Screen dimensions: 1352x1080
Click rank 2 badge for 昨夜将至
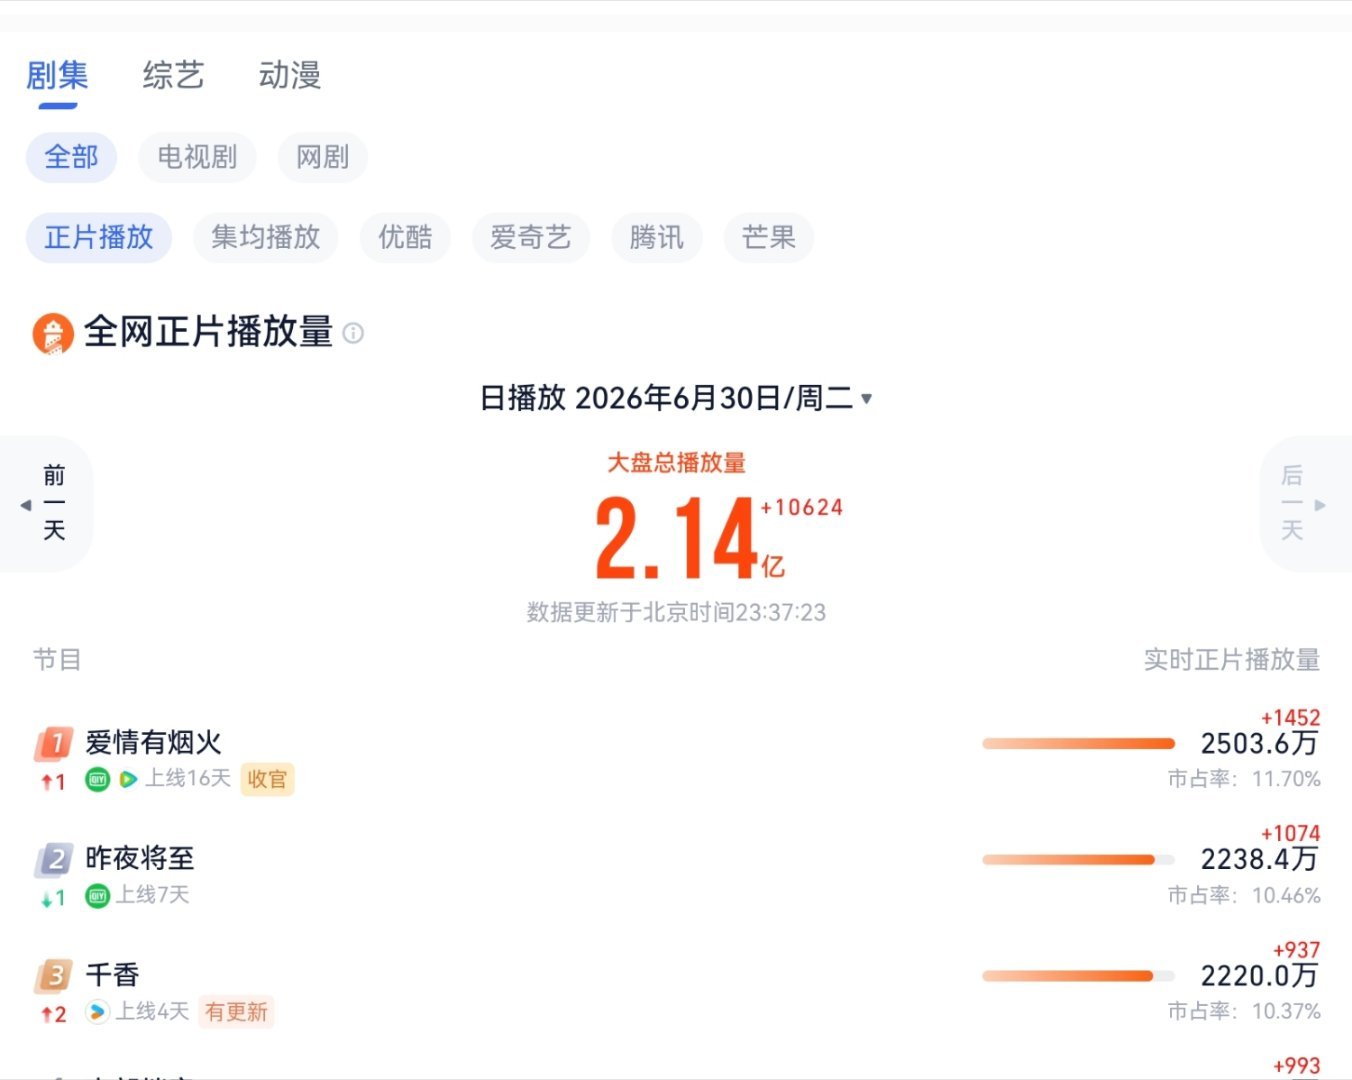[x=55, y=859]
